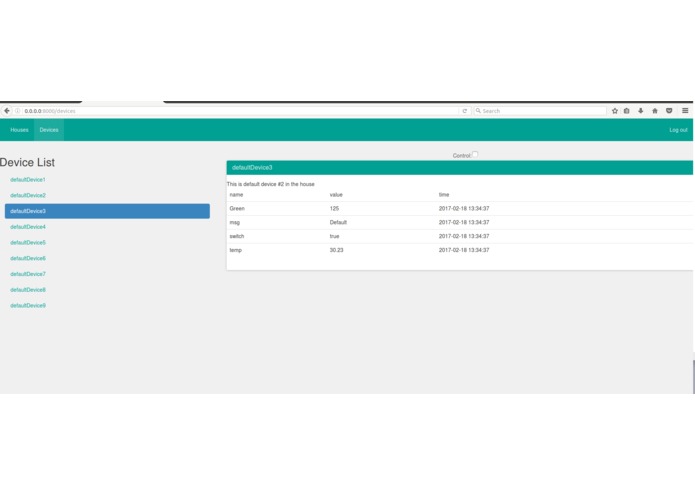Open the hamburger browser menu

point(685,111)
